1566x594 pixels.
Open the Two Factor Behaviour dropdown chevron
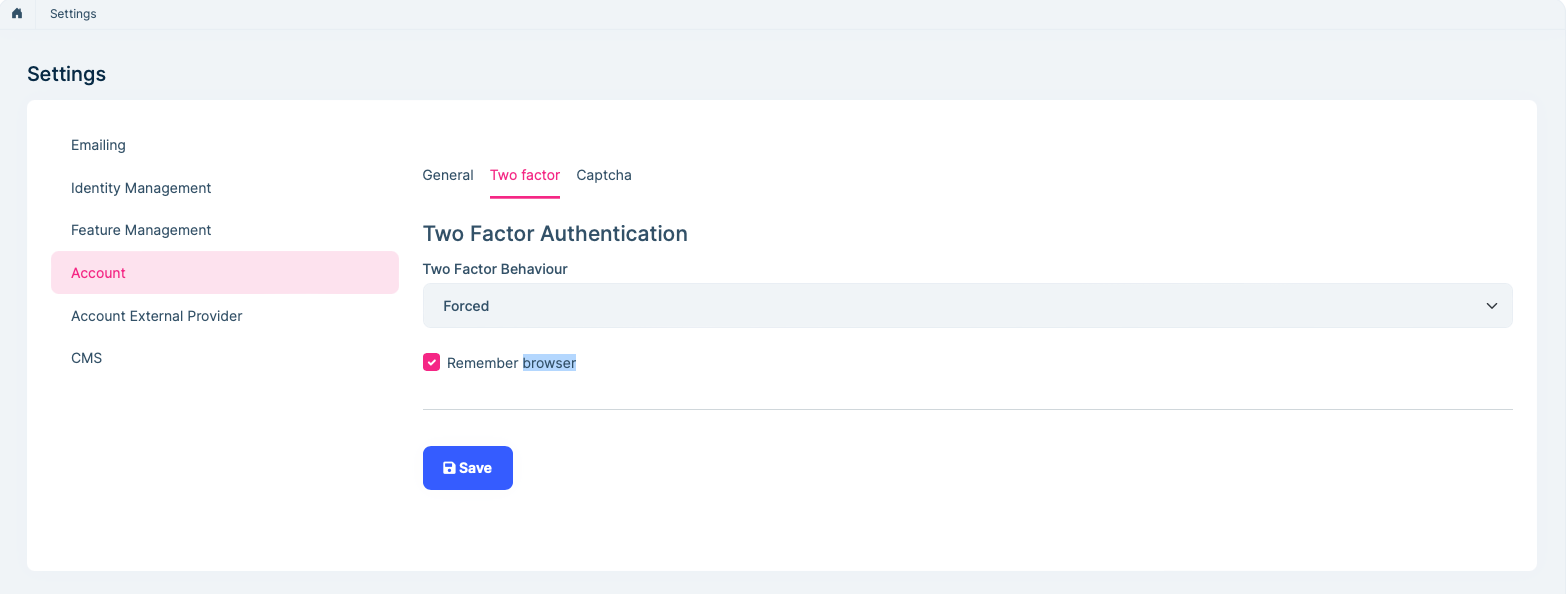(x=1491, y=305)
